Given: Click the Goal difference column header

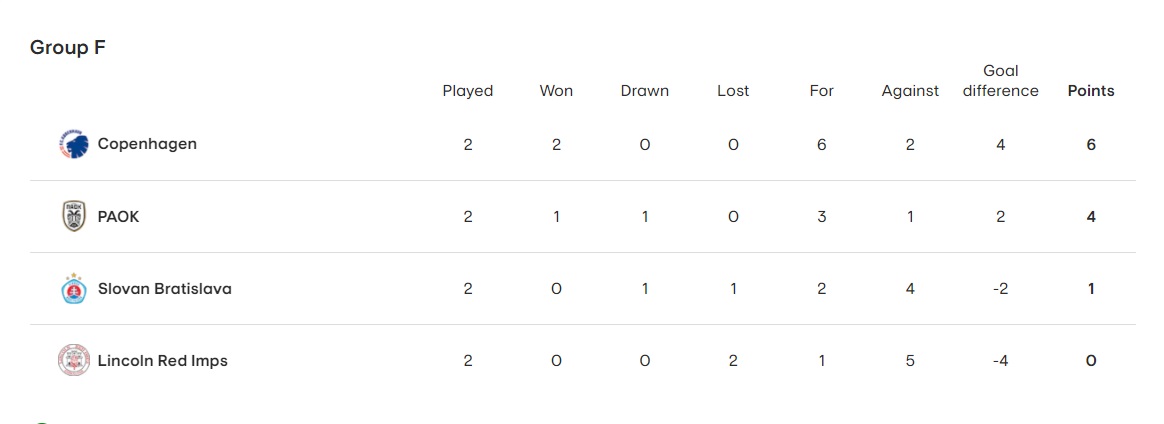Looking at the screenshot, I should [x=1001, y=81].
